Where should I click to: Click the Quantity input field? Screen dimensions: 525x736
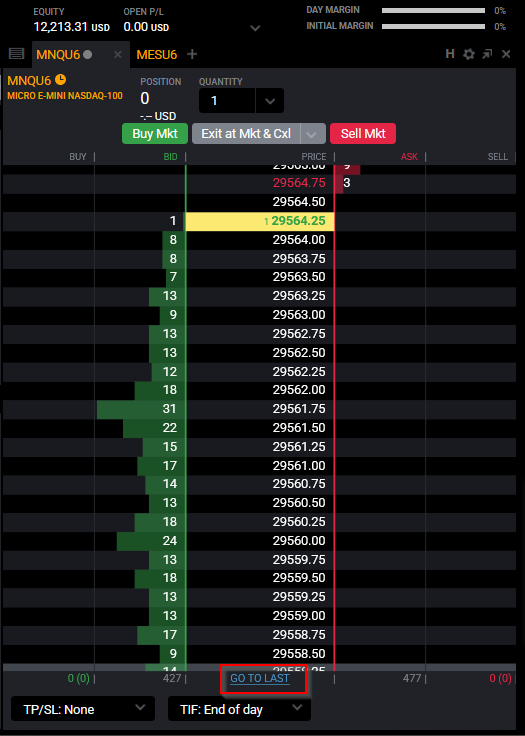(227, 101)
